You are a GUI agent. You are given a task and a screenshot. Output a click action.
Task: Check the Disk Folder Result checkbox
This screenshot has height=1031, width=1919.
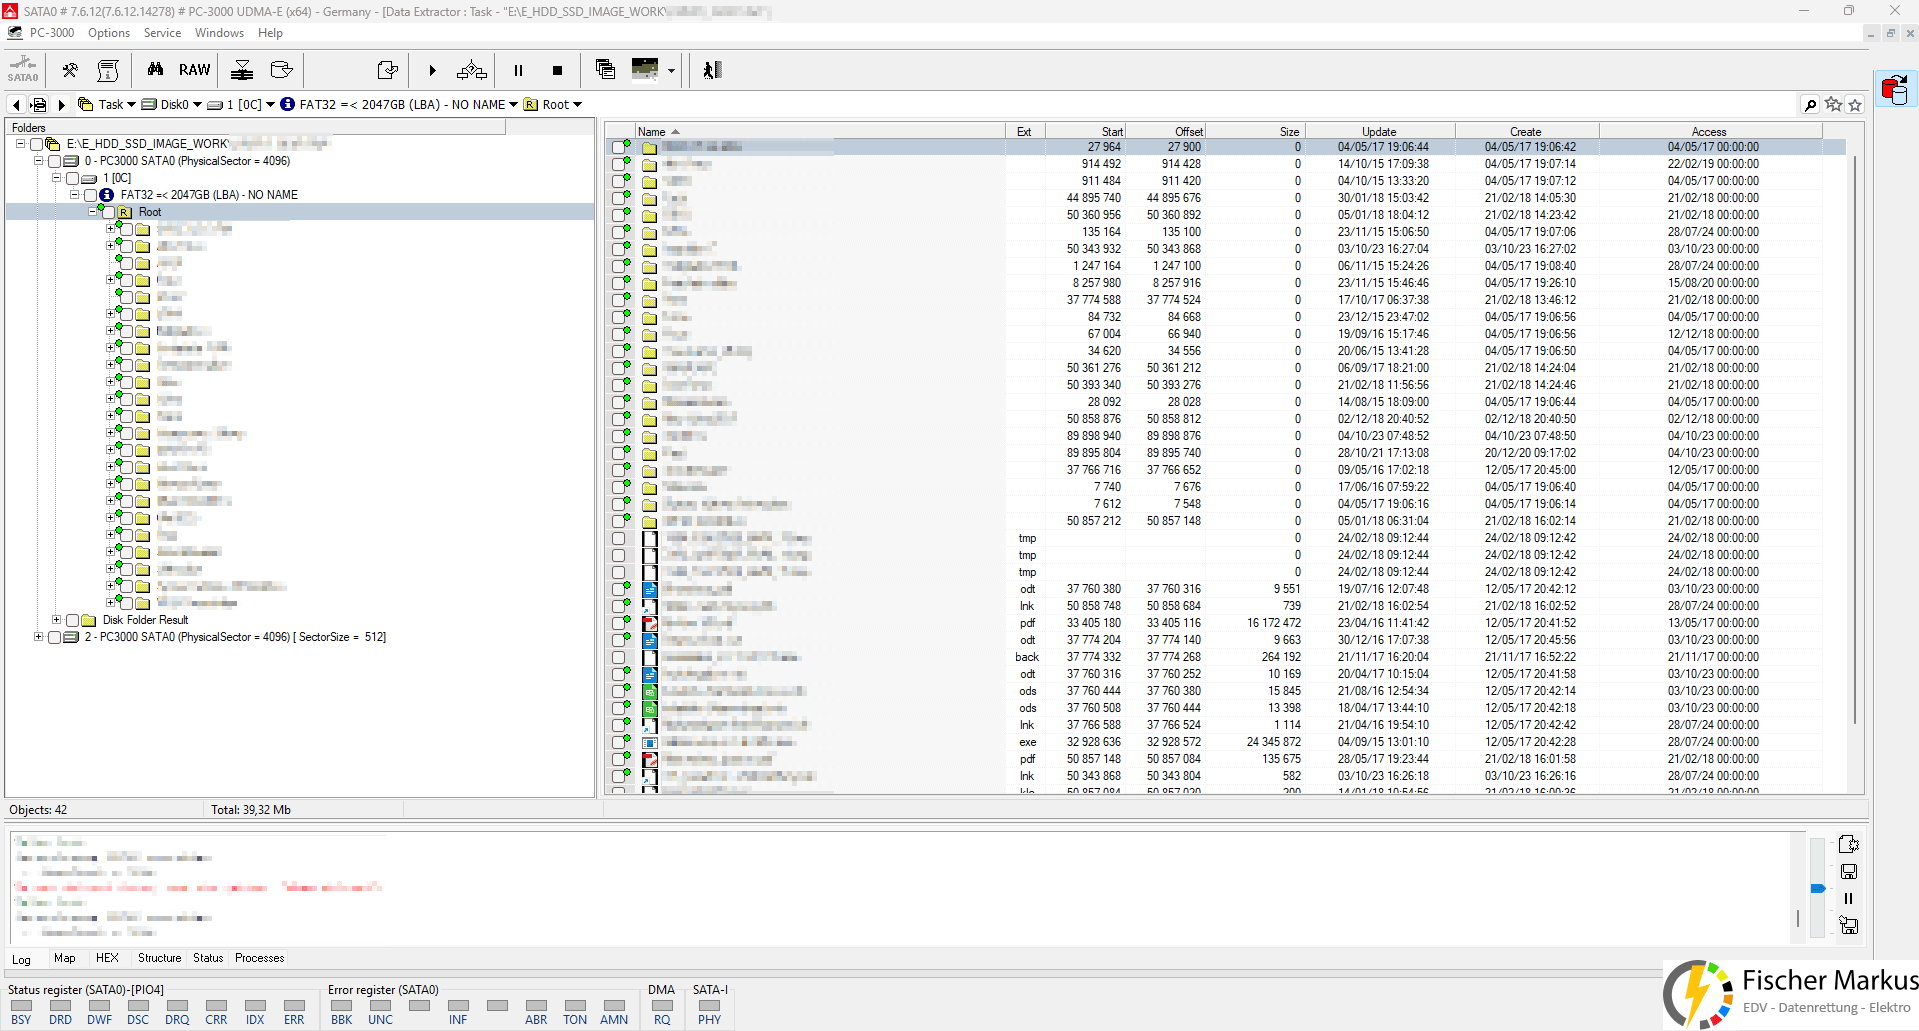tap(72, 620)
